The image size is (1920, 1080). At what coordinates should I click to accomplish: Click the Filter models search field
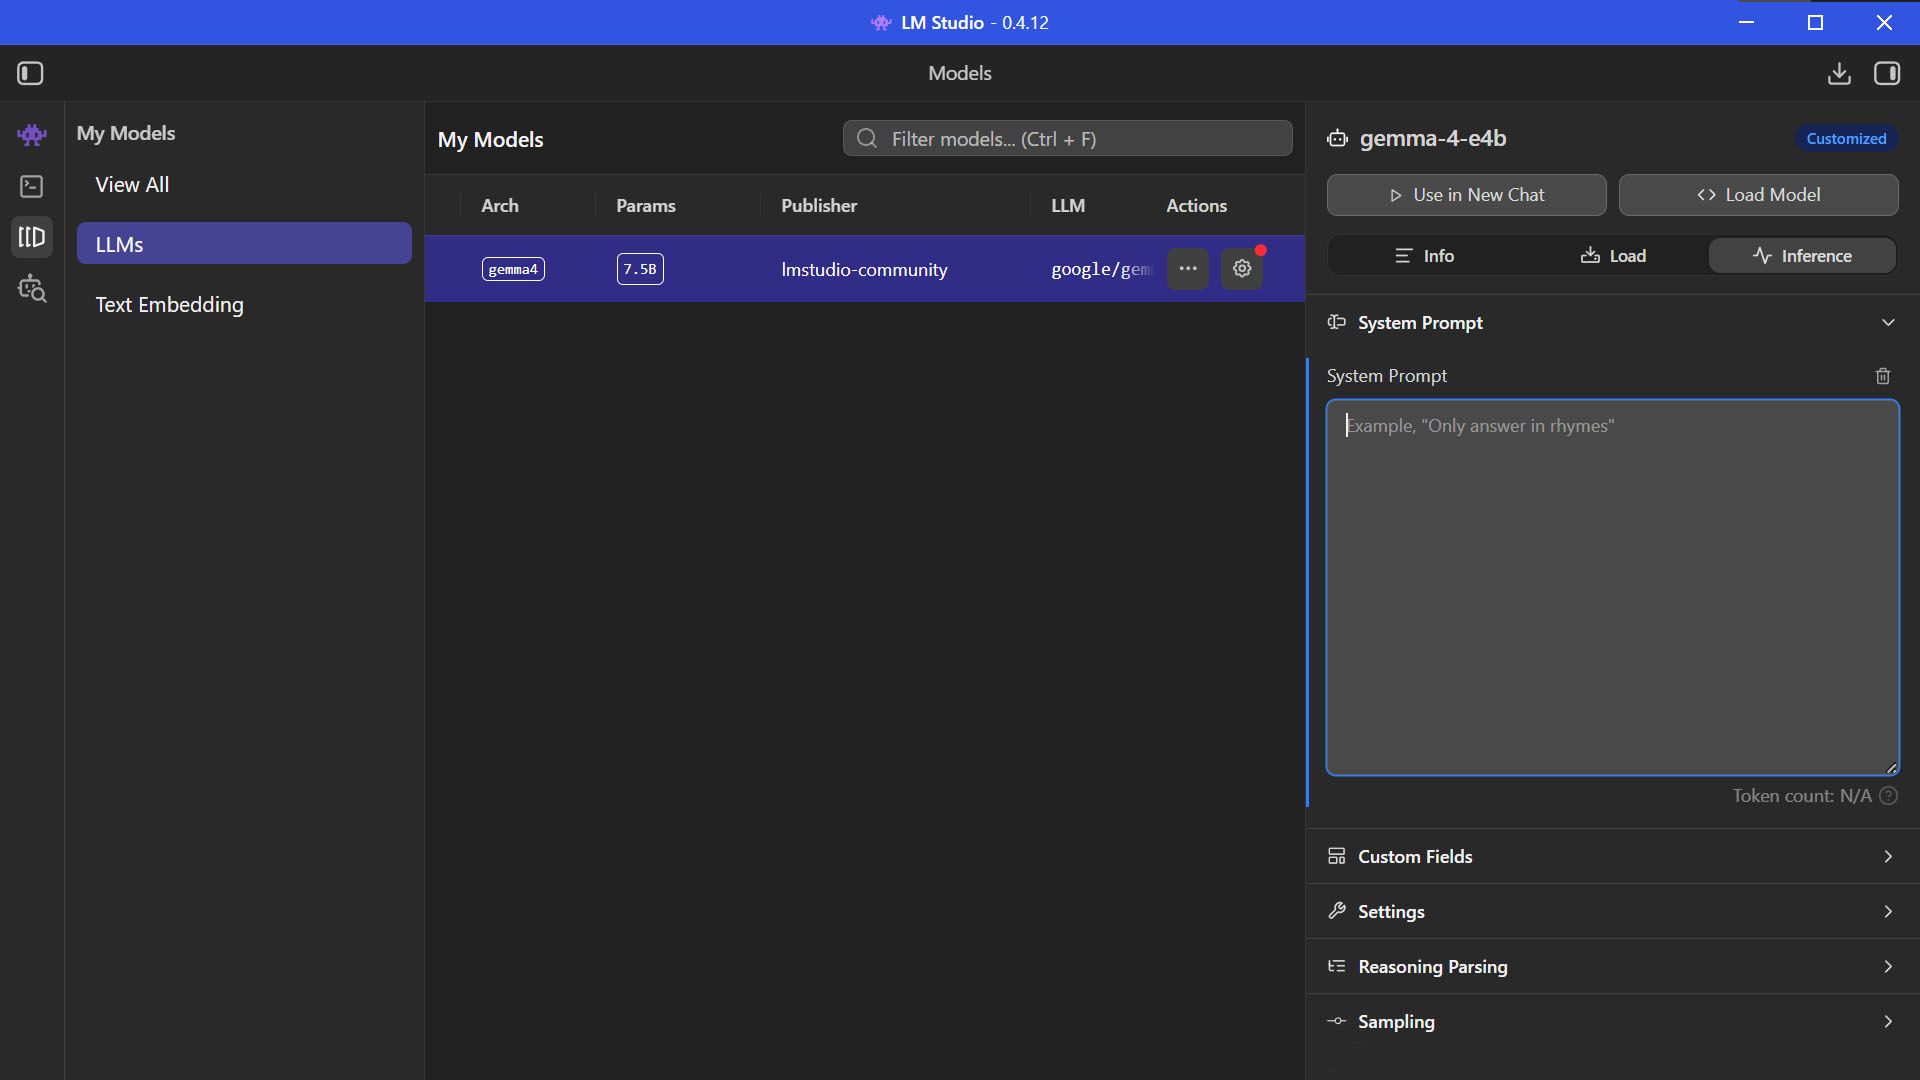(1067, 138)
